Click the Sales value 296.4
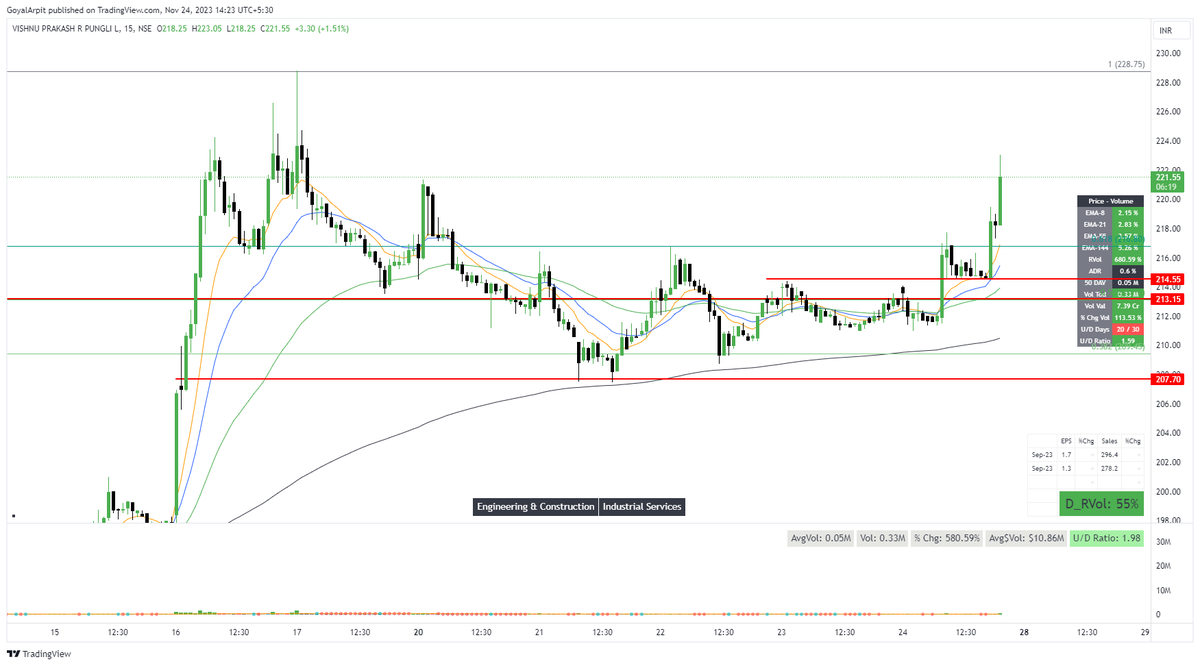Viewport: 1200px width, 666px height. [1109, 454]
